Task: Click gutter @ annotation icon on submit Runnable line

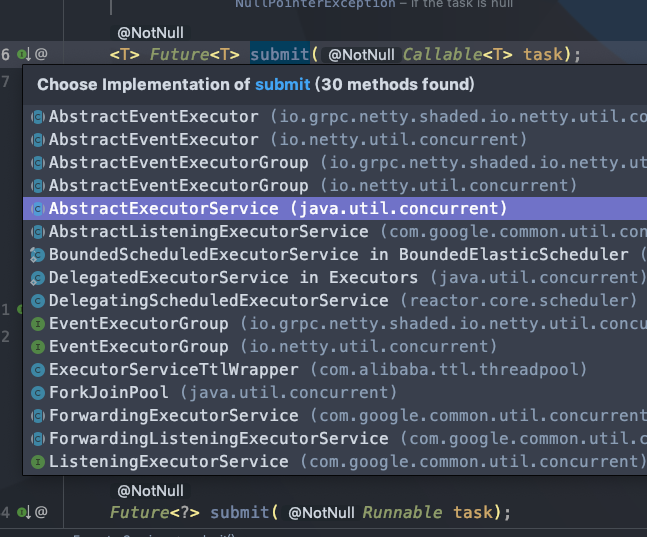Action: tap(41, 512)
